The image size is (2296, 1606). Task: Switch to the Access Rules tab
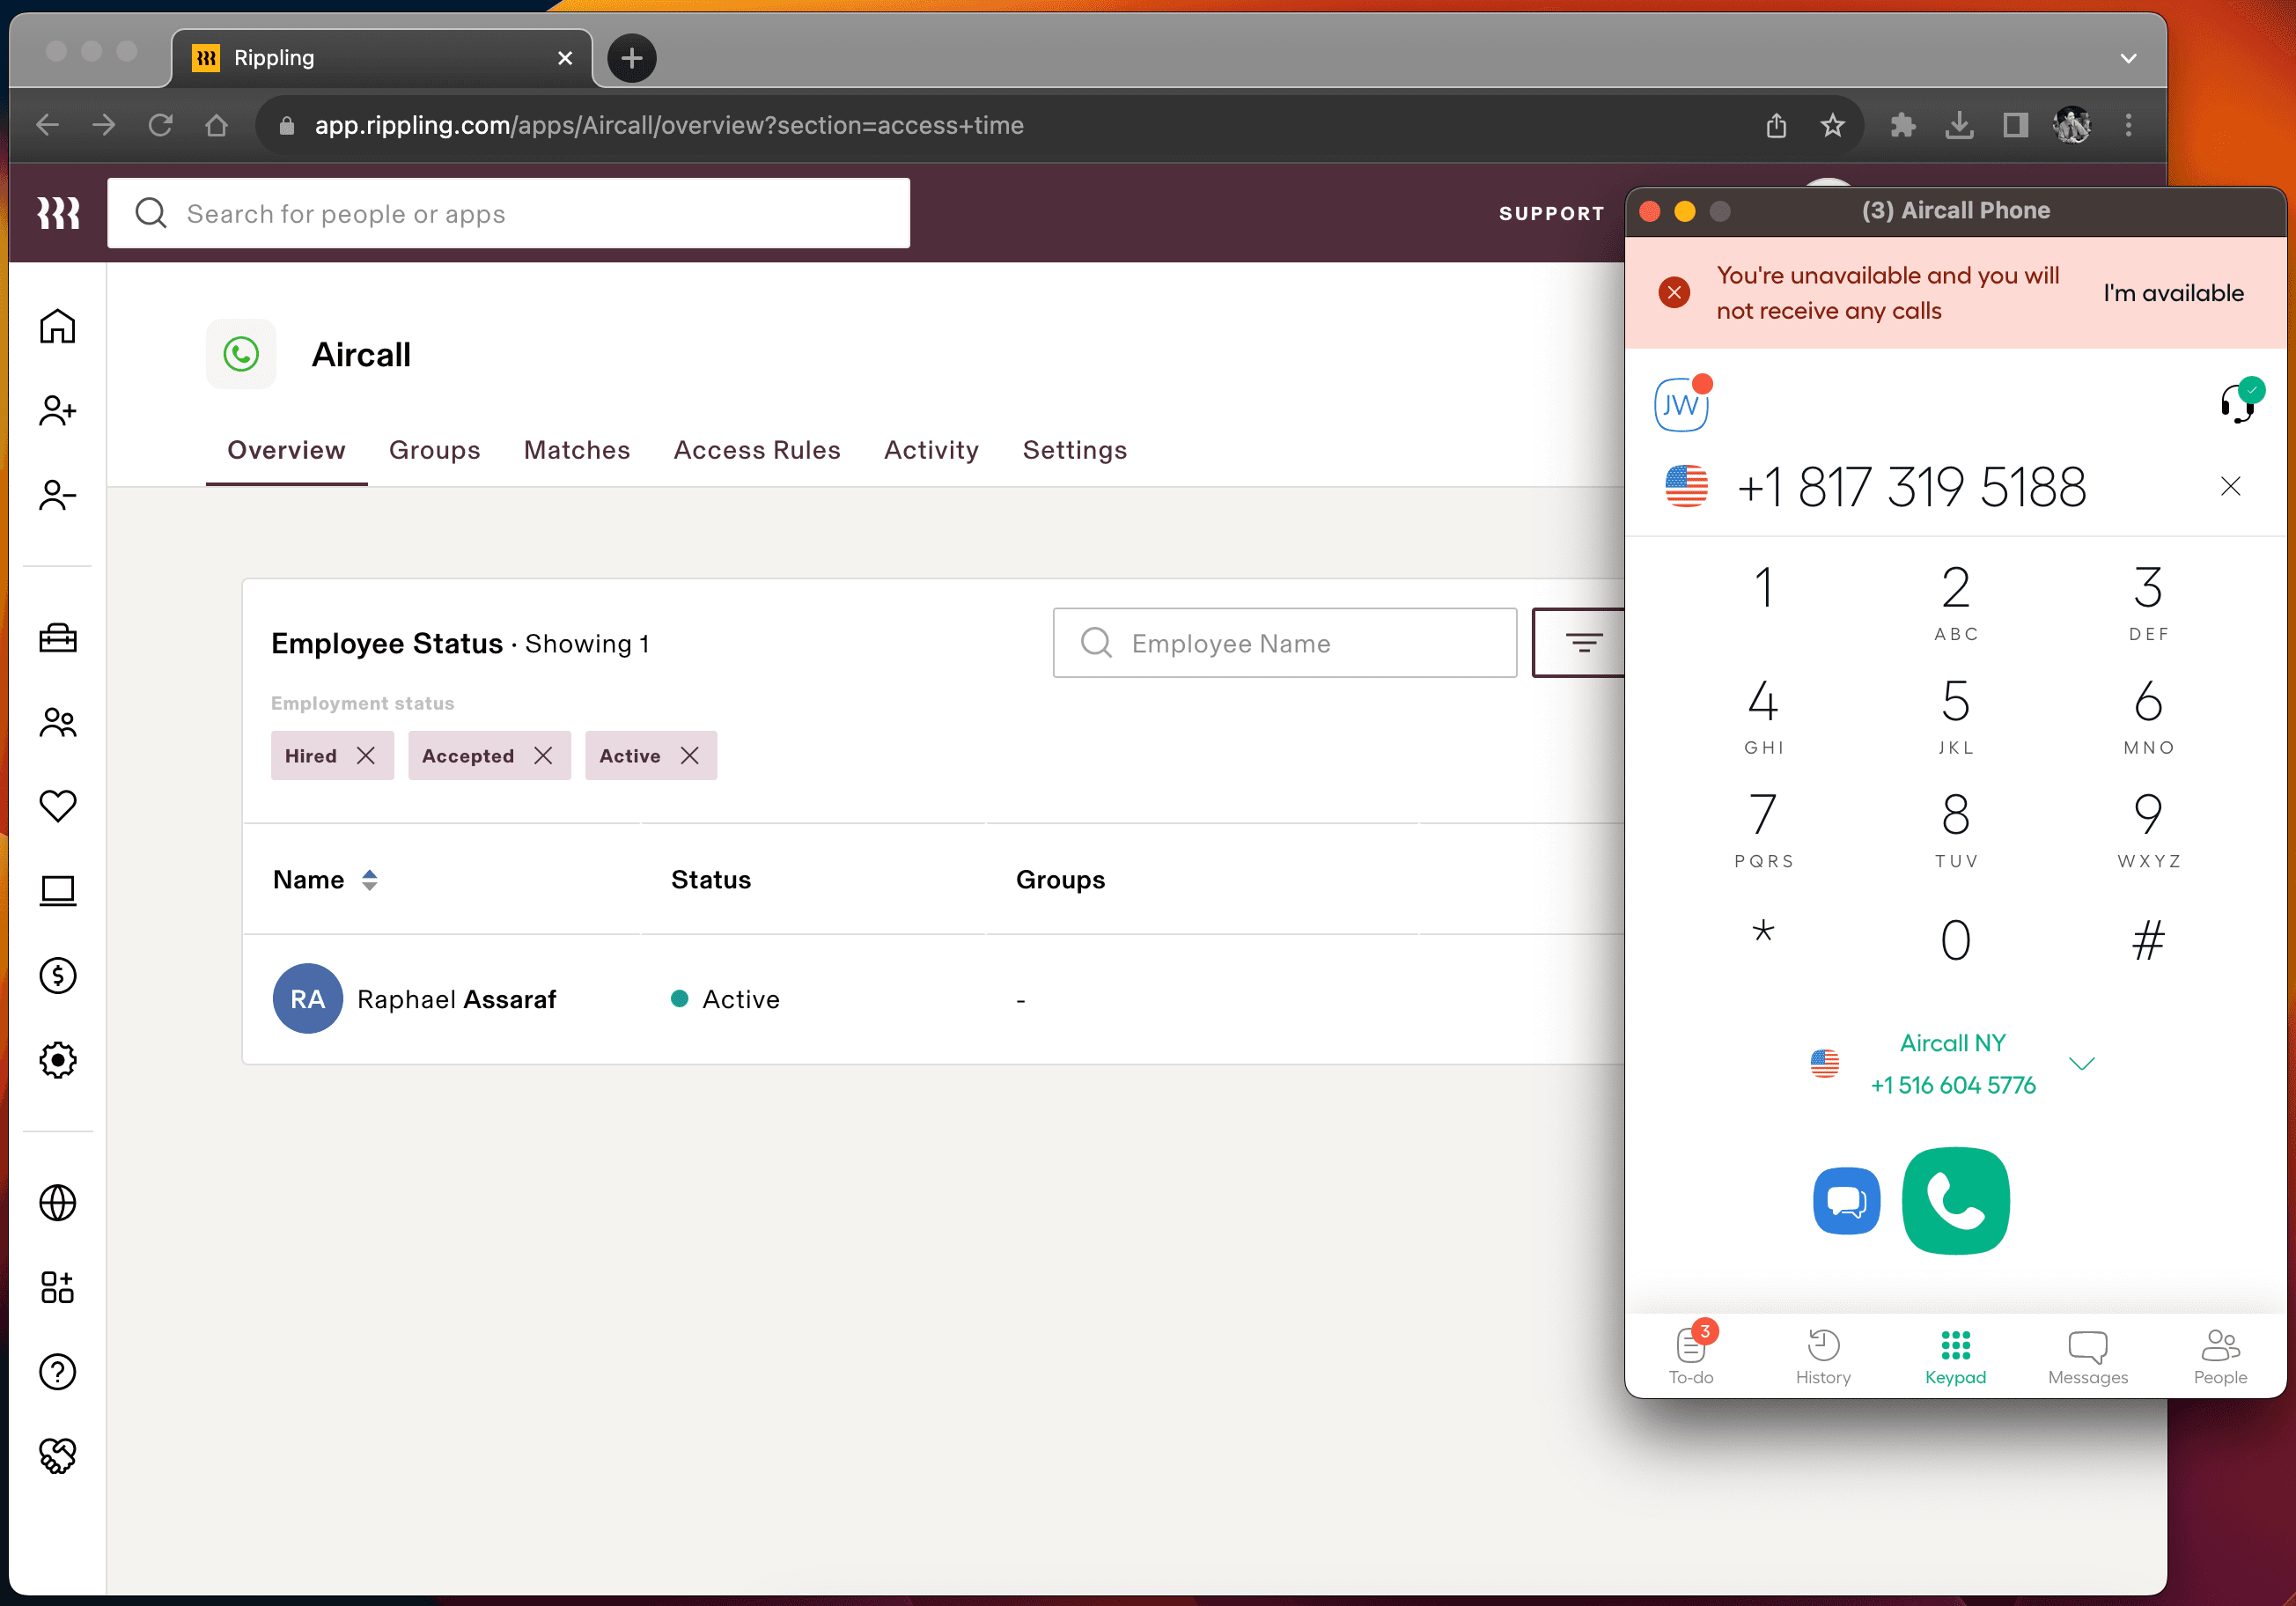pyautogui.click(x=756, y=450)
